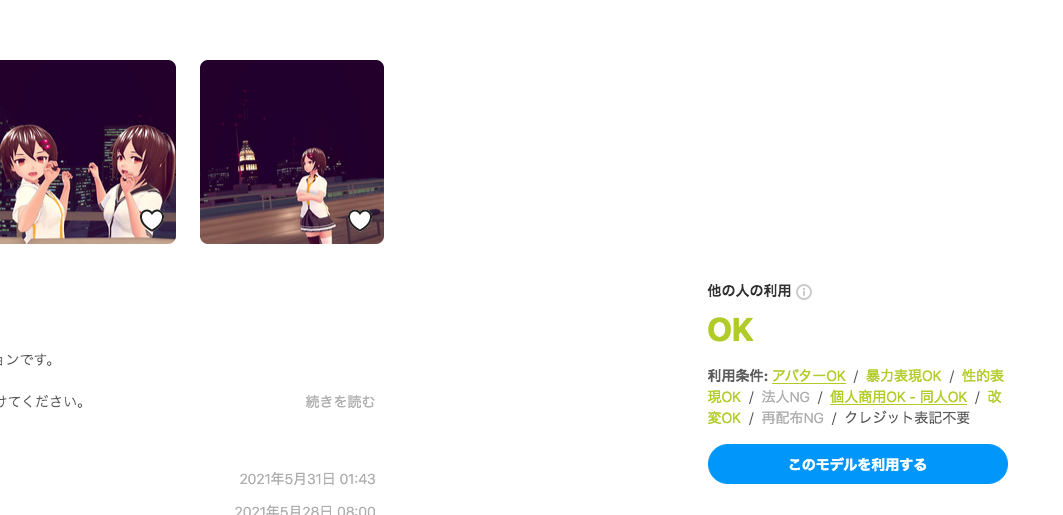Click the large green OK status
This screenshot has height=515, width=1063.
[730, 331]
